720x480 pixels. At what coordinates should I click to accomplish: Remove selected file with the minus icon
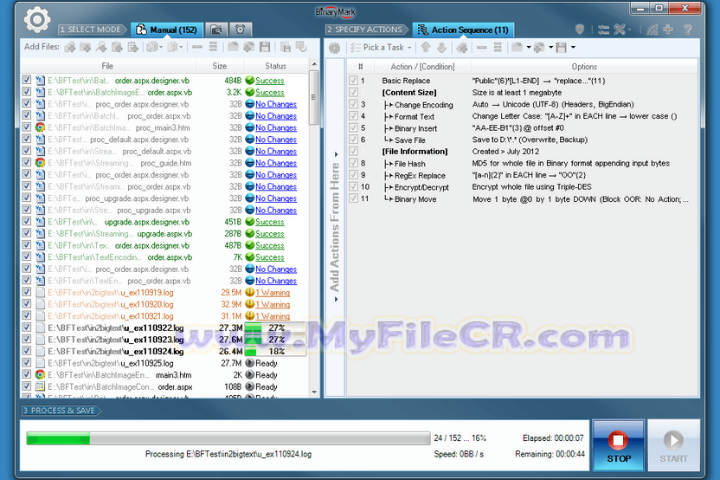(x=197, y=47)
